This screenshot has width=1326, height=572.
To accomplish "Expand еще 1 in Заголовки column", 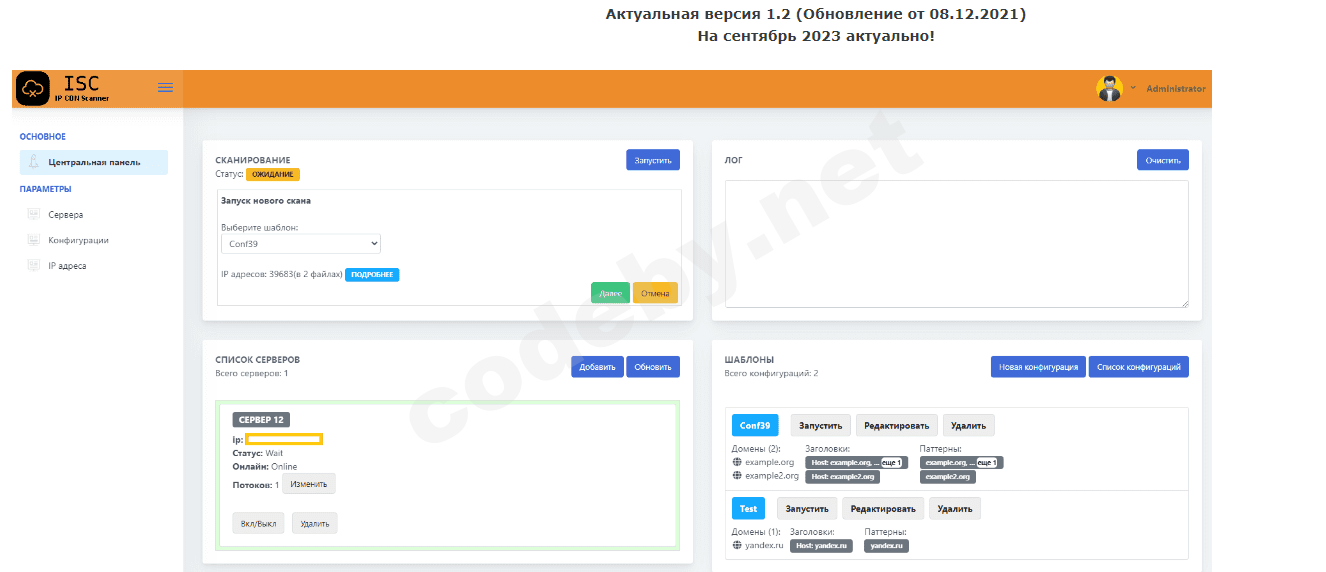I will pyautogui.click(x=892, y=463).
